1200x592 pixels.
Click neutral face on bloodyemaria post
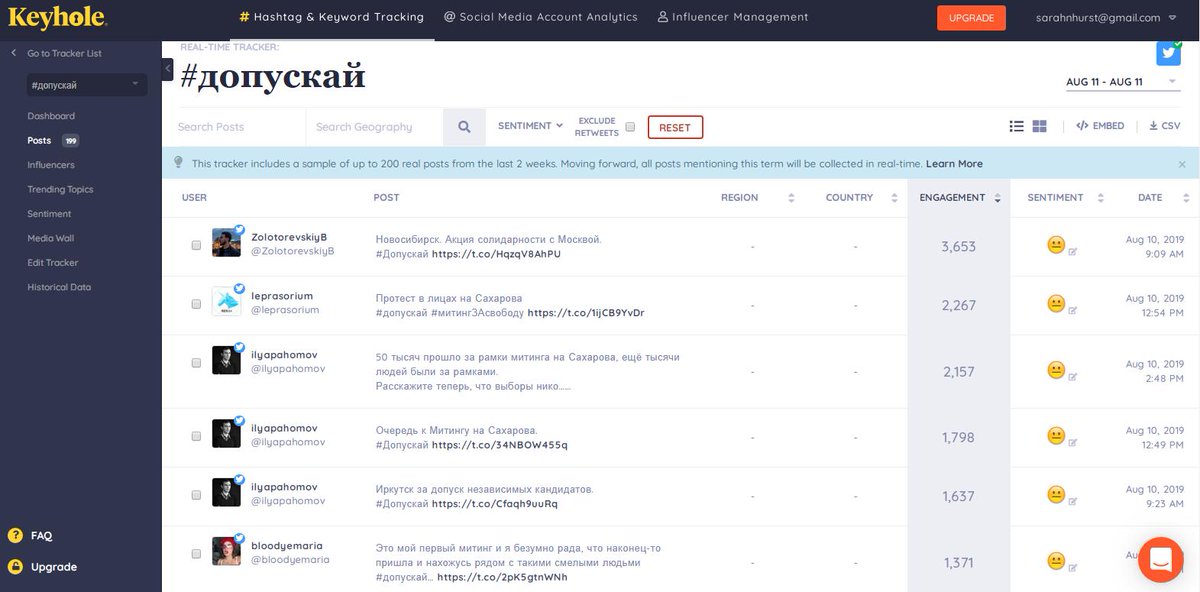[x=1055, y=560]
